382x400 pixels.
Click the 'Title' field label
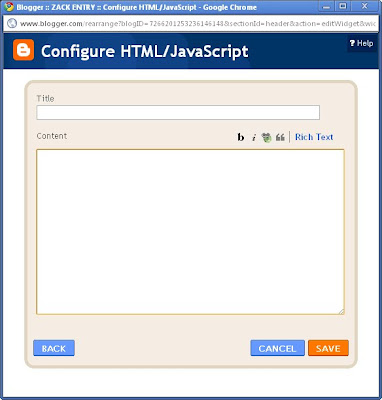(x=45, y=98)
